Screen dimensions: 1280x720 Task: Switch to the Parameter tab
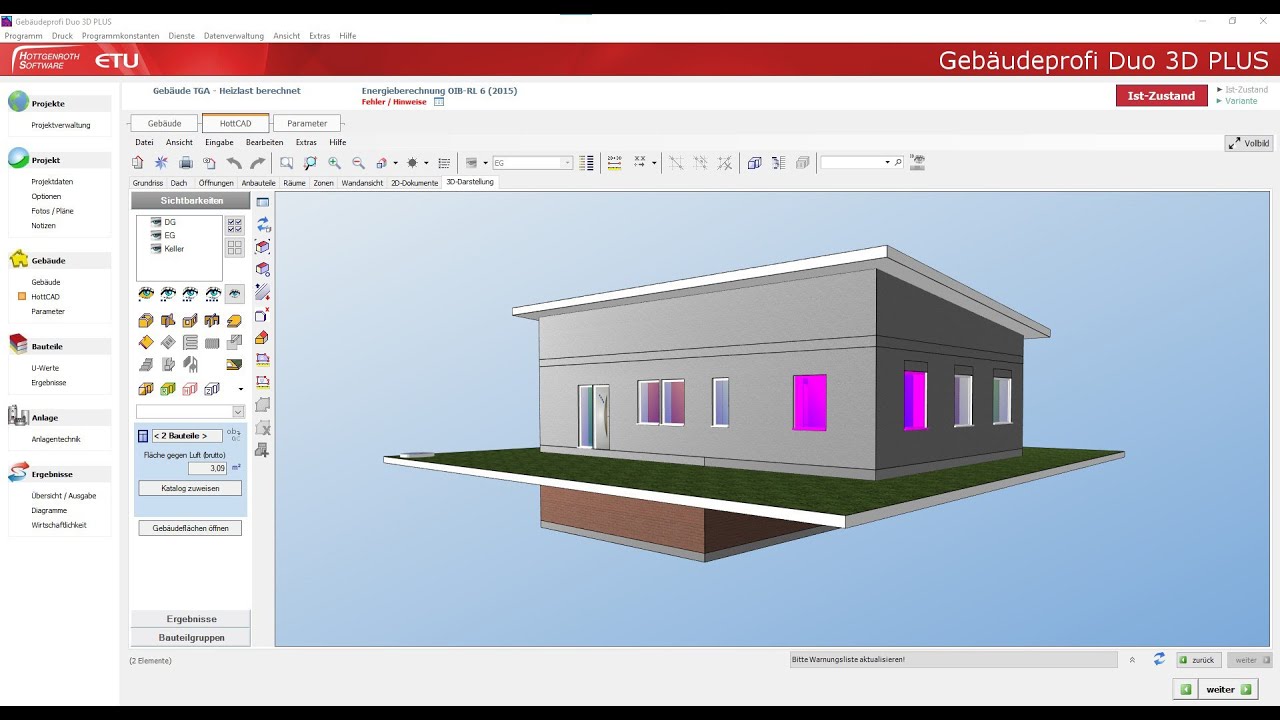pyautogui.click(x=307, y=123)
